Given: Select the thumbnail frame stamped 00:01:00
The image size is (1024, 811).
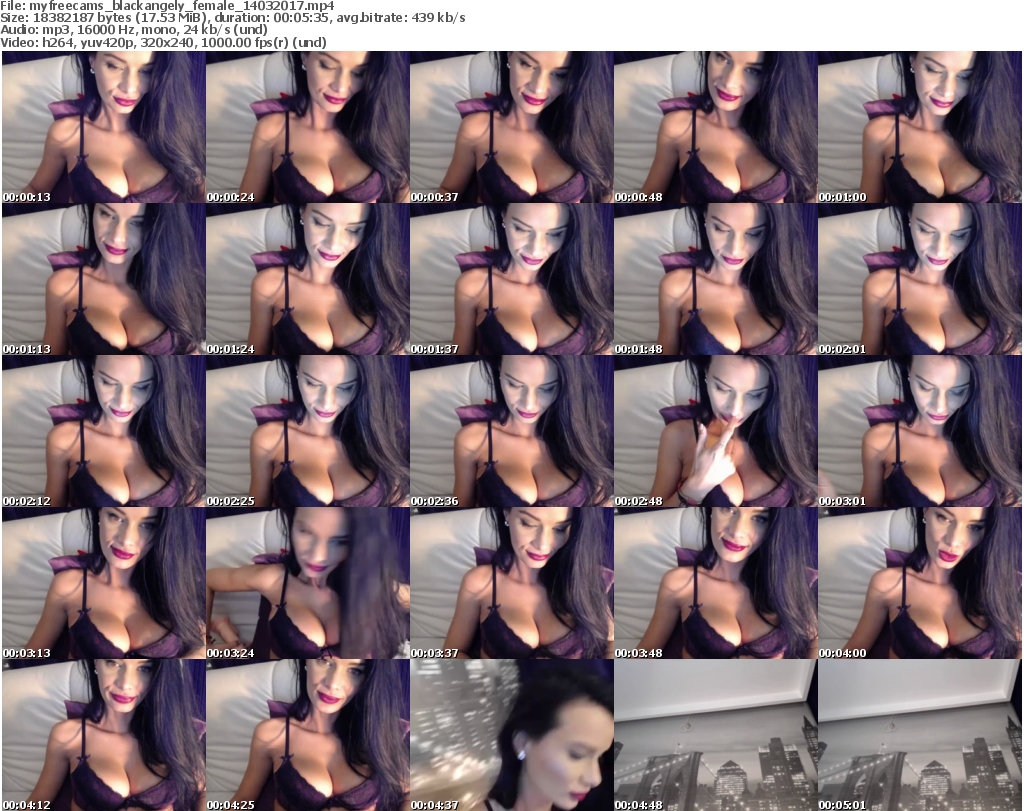Looking at the screenshot, I should (920, 127).
